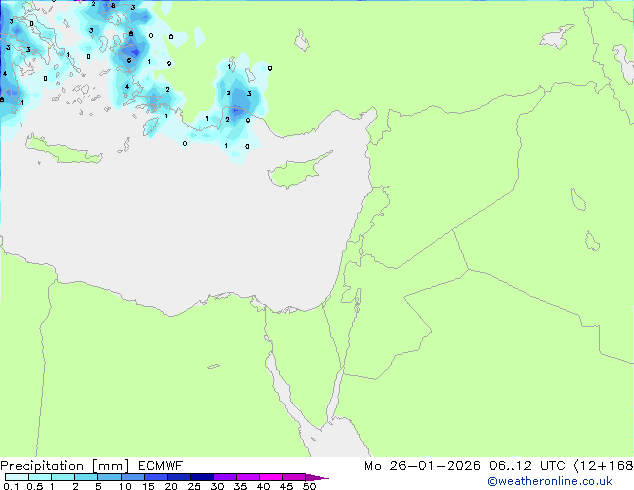Click the 'Precipitation' title word
634x490 pixels.
[42, 466]
